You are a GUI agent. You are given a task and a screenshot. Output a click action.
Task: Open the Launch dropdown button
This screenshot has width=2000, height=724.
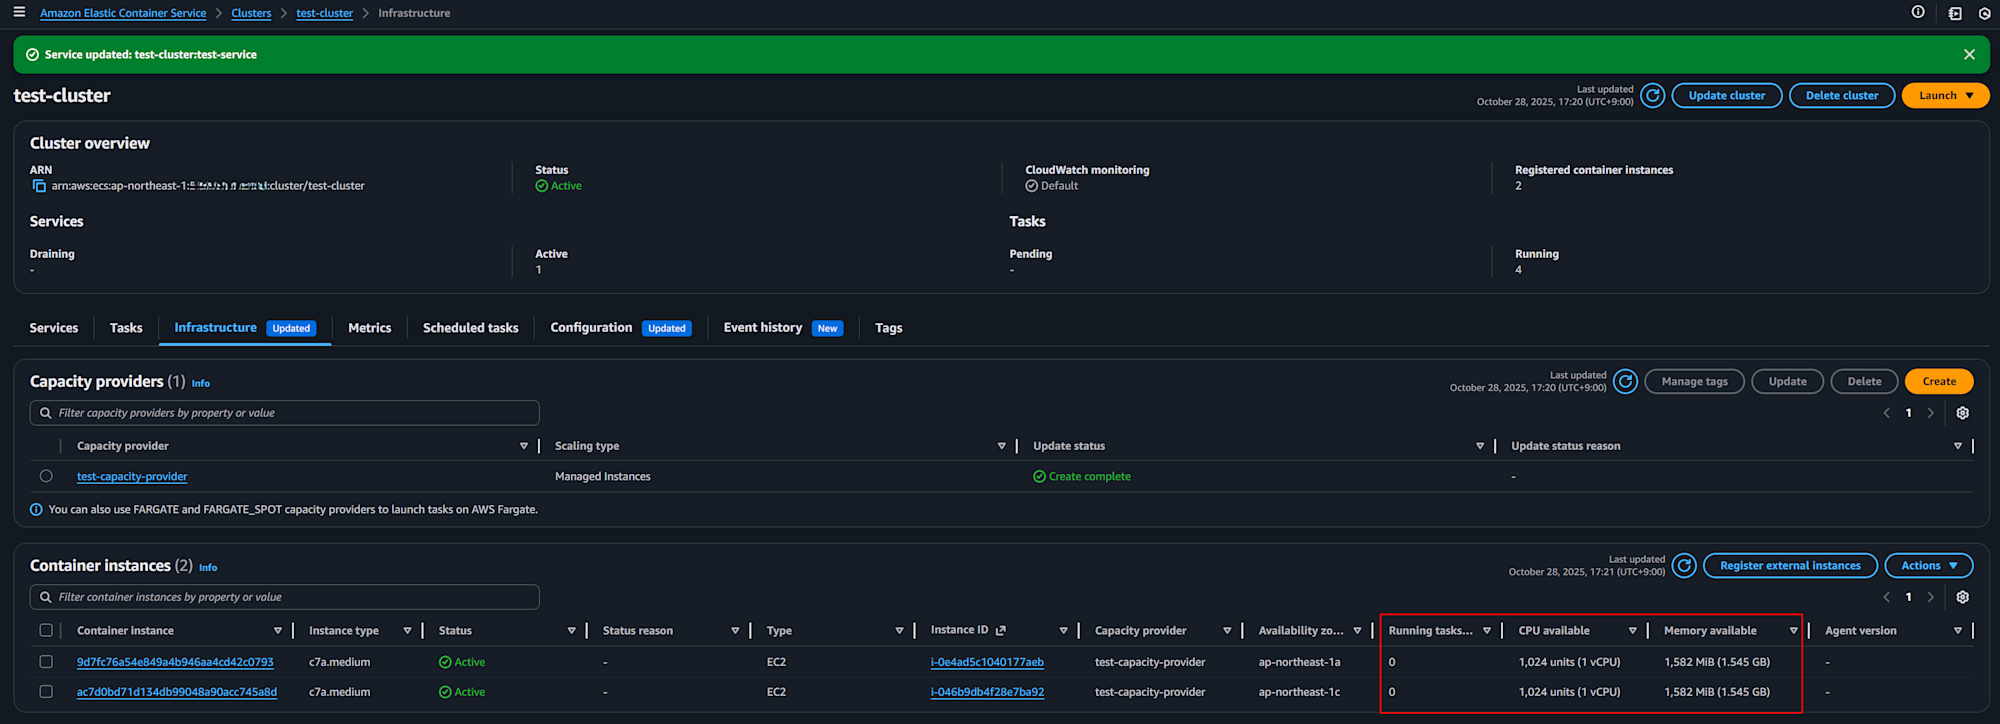(x=1945, y=96)
